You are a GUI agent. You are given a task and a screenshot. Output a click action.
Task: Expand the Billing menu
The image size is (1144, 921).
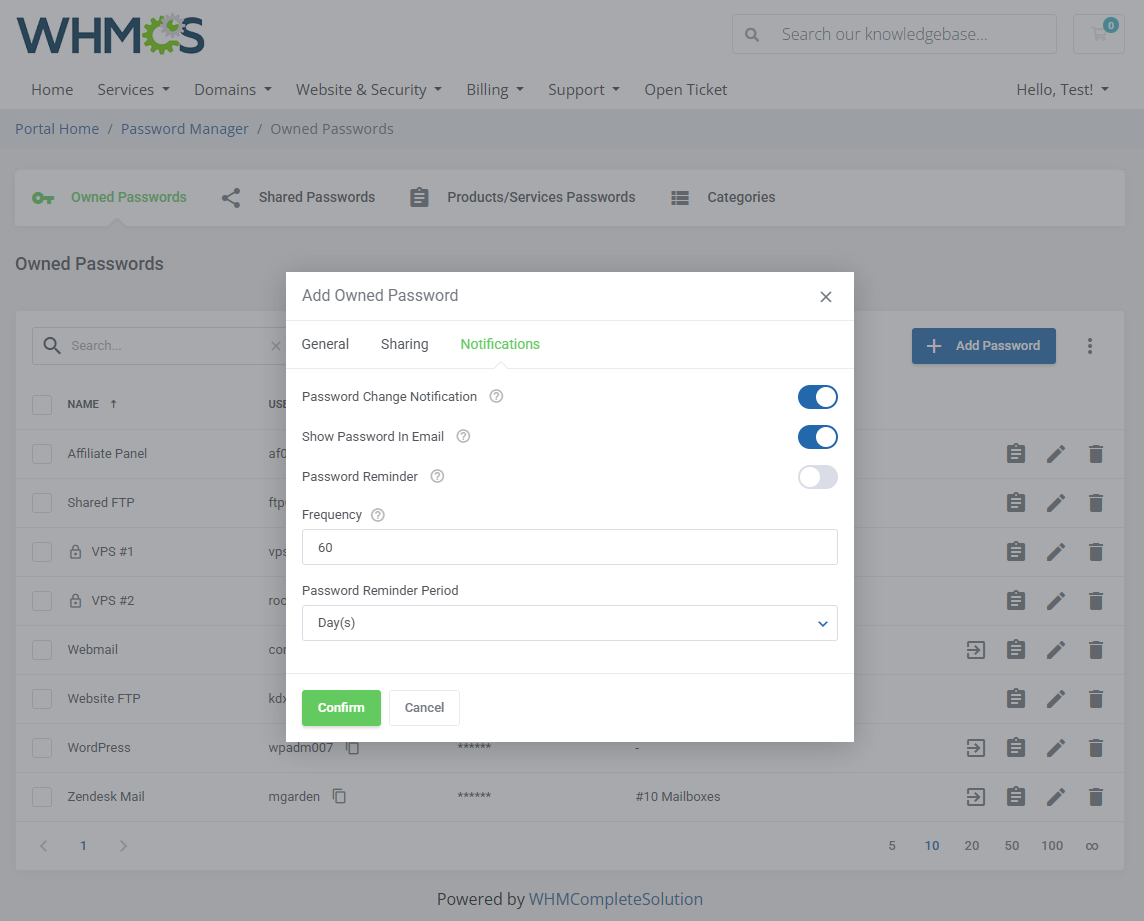pyautogui.click(x=494, y=90)
